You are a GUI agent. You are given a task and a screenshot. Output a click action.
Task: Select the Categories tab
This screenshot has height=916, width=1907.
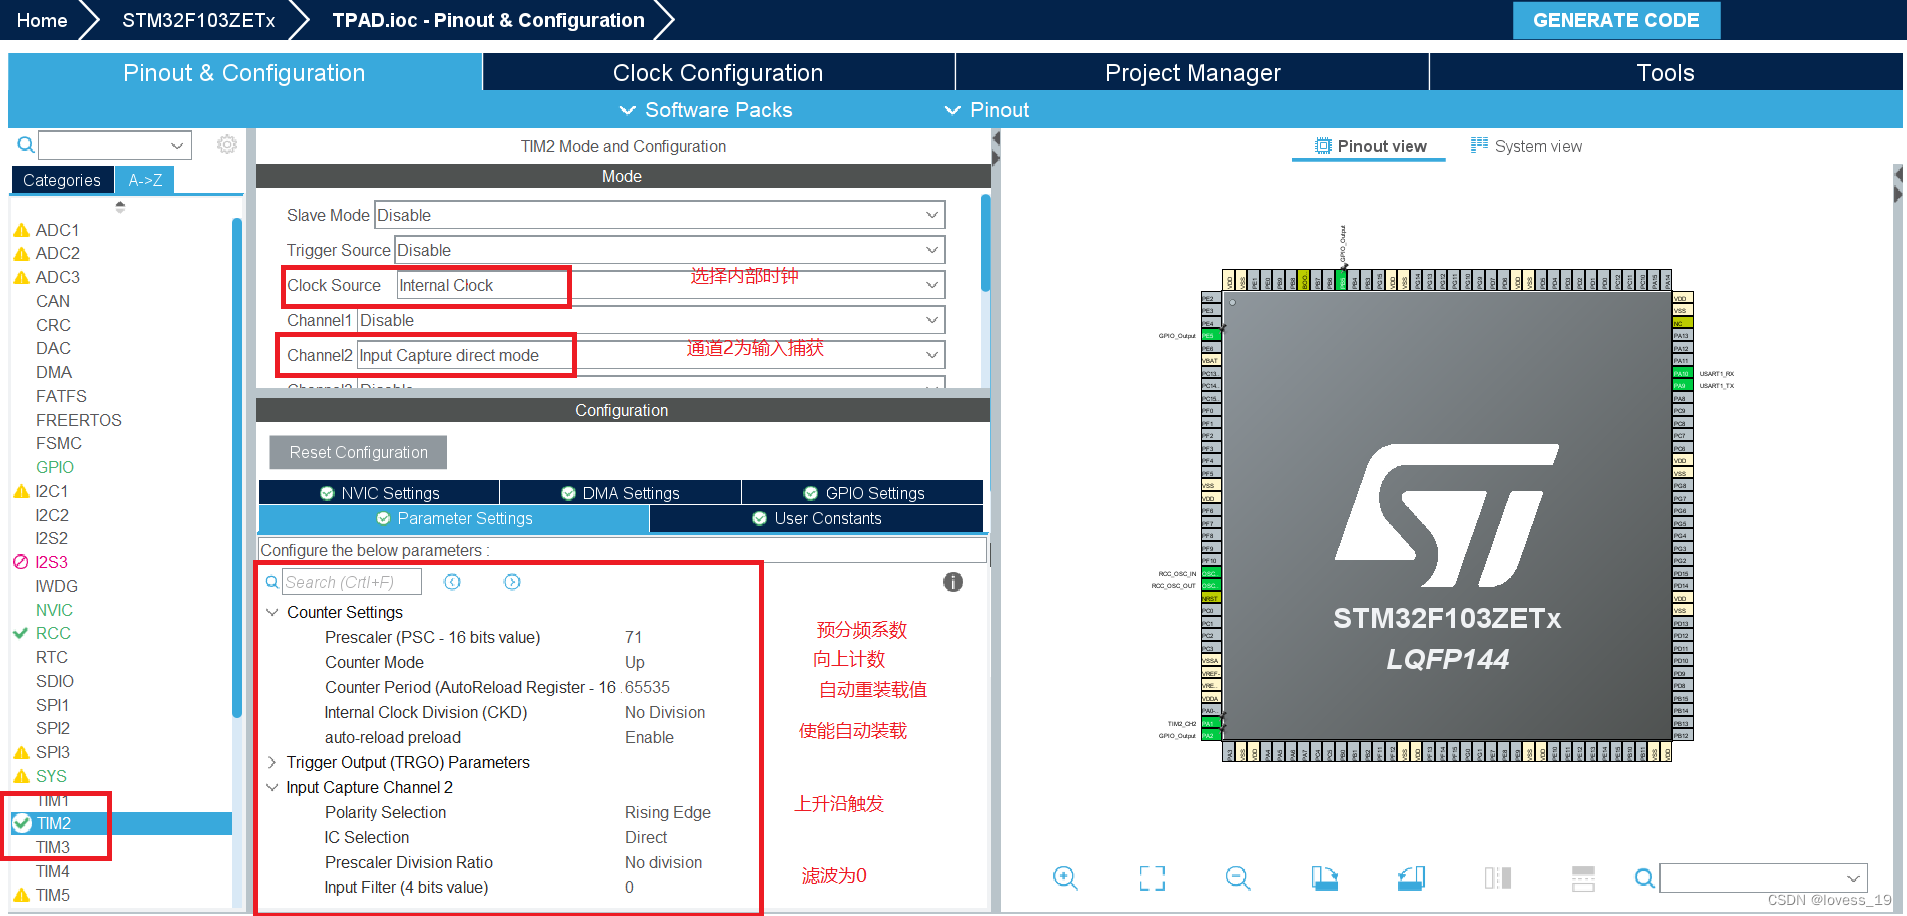point(62,180)
